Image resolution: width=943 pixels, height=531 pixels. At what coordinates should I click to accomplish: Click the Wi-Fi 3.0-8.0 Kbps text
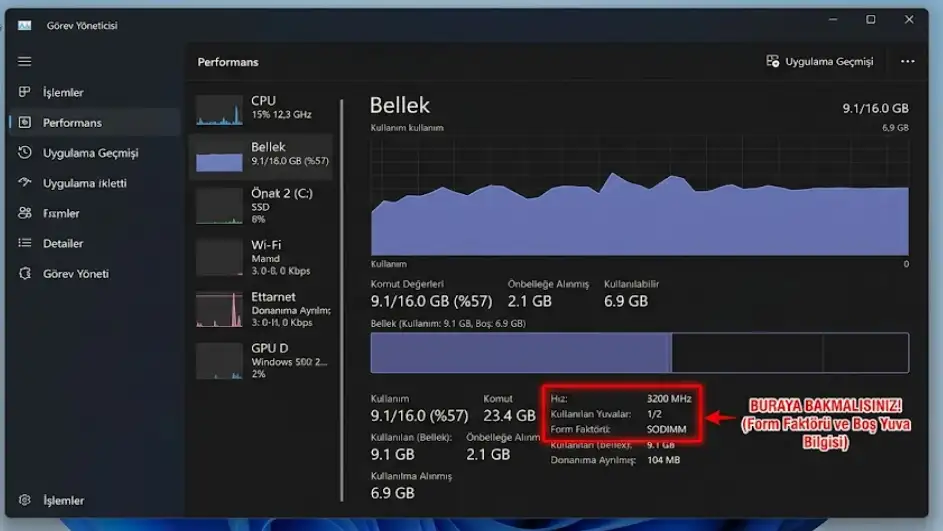[281, 271]
